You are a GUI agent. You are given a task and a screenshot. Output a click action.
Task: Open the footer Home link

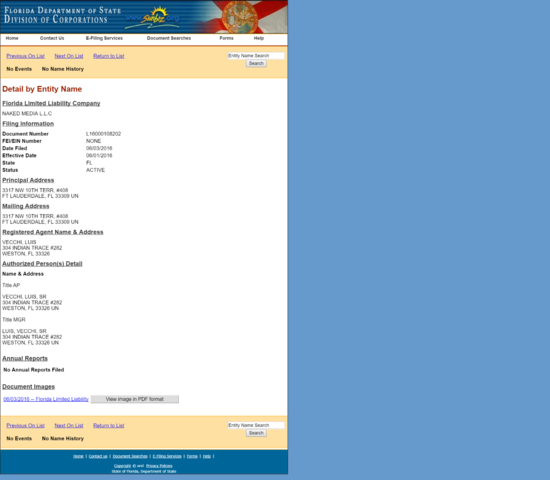78,456
